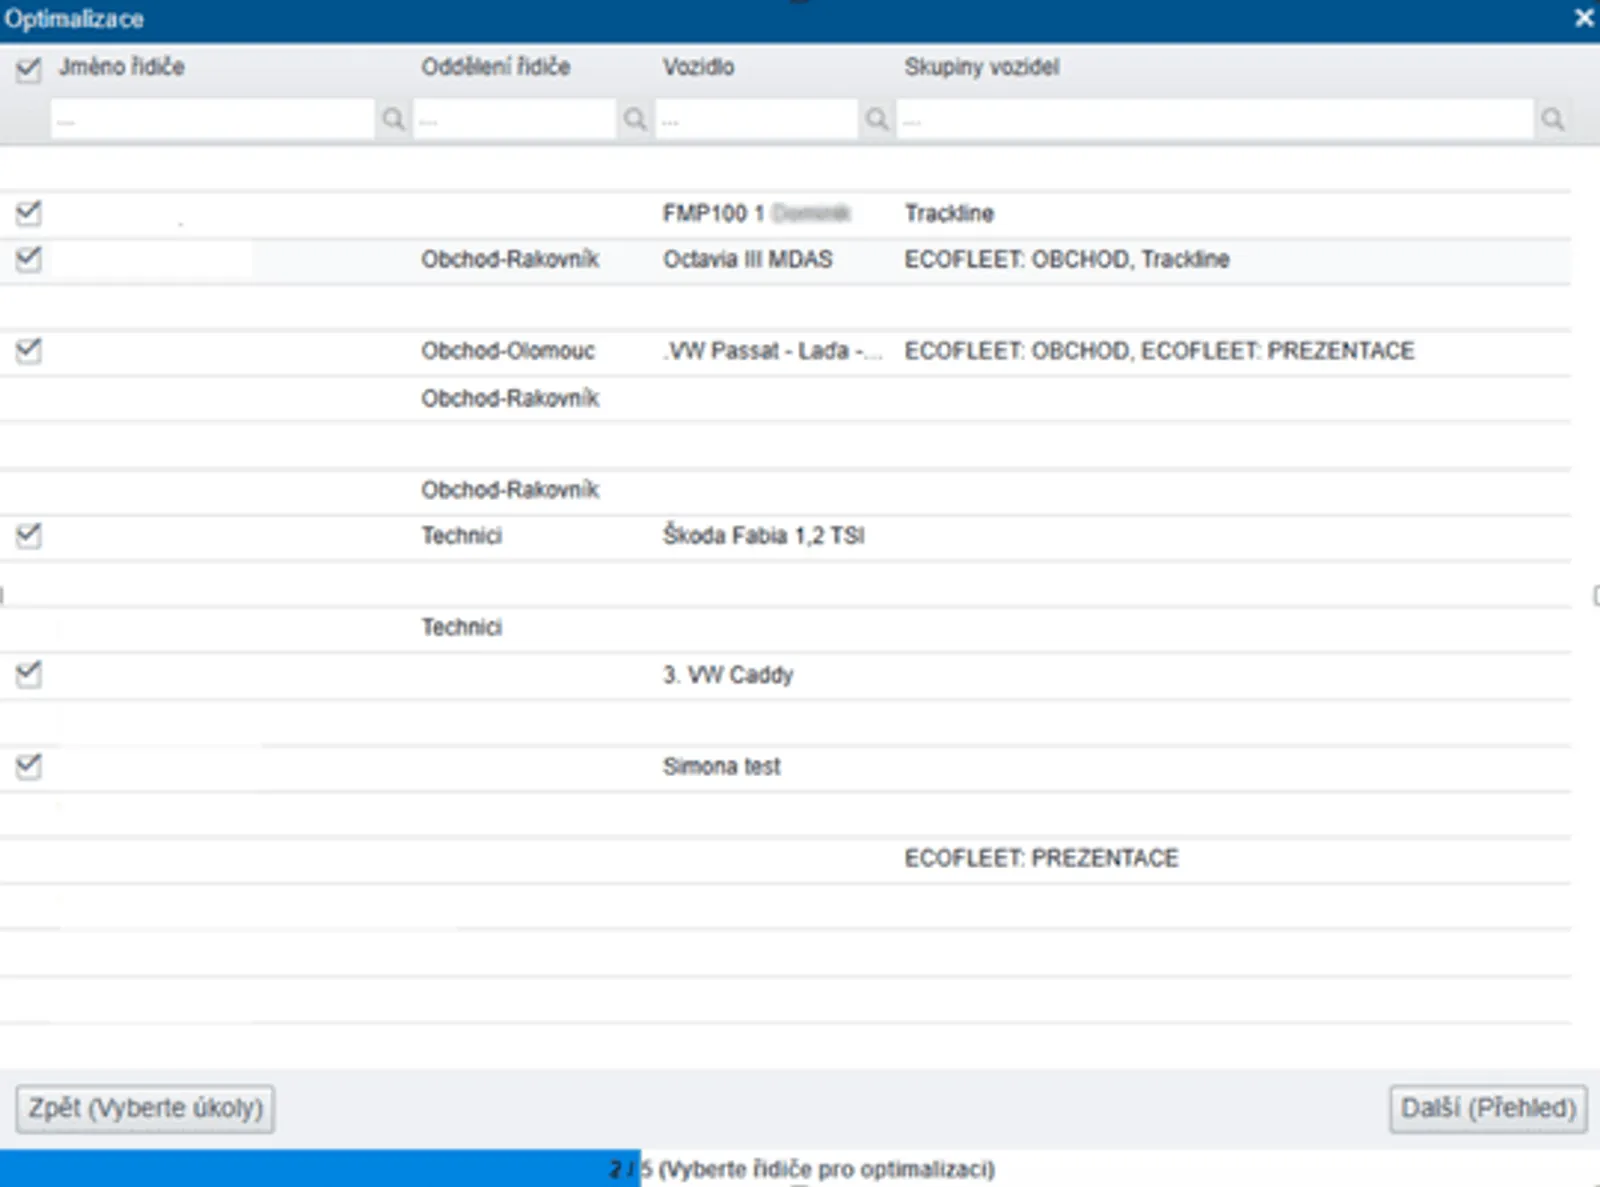Click search icon for driver name filter
The width and height of the screenshot is (1600, 1187).
click(393, 120)
